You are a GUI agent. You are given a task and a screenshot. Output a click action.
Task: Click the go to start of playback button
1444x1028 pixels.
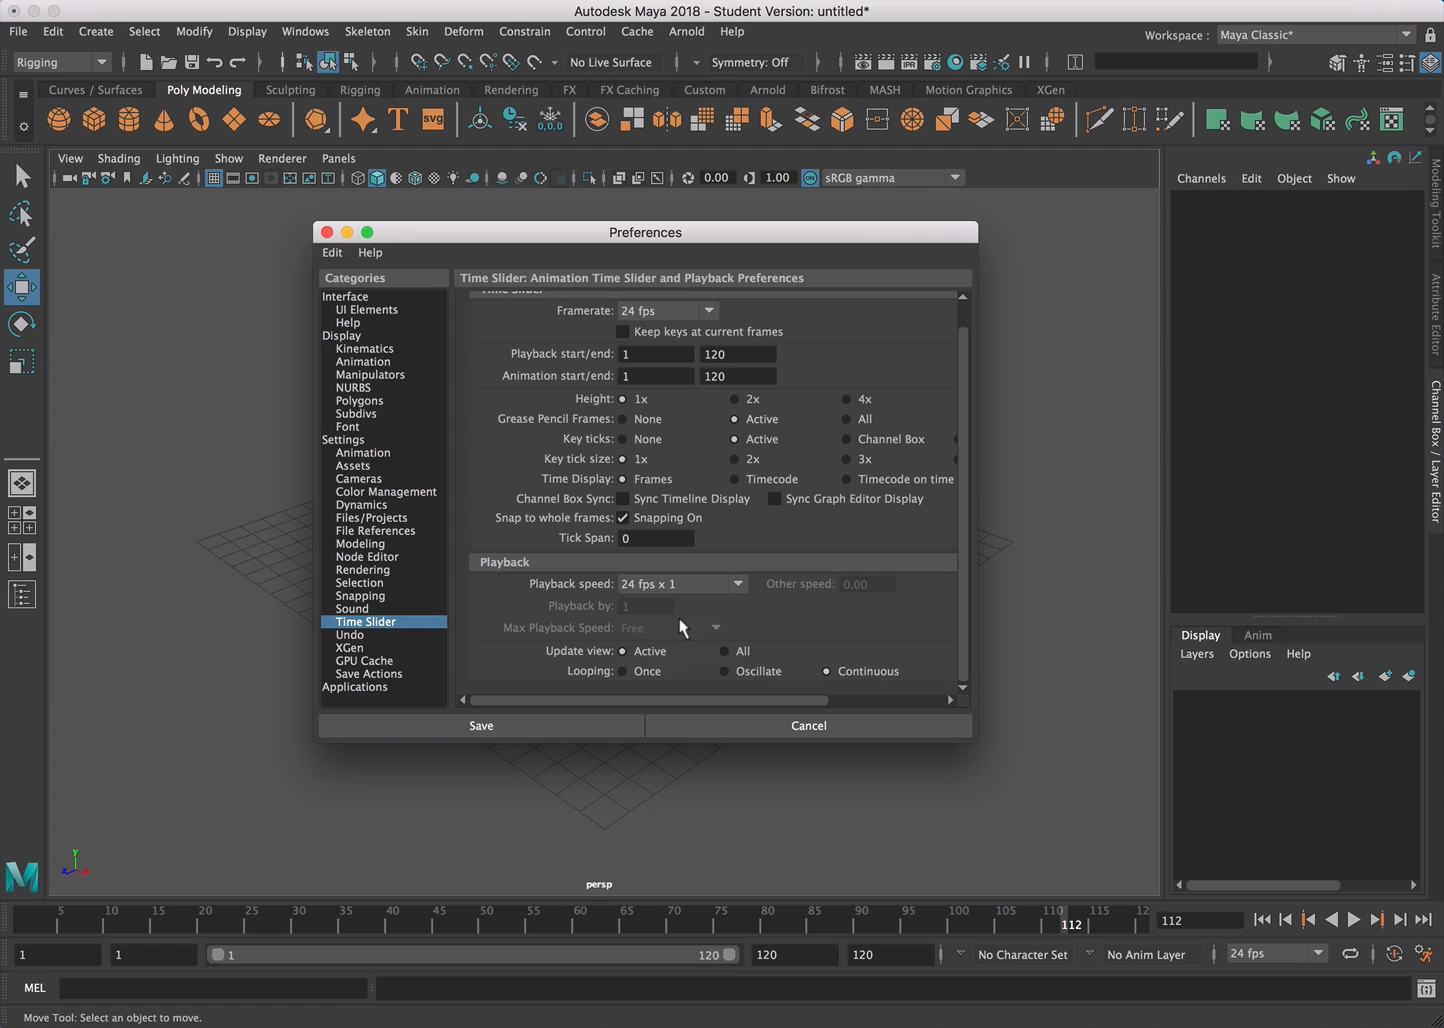point(1262,920)
